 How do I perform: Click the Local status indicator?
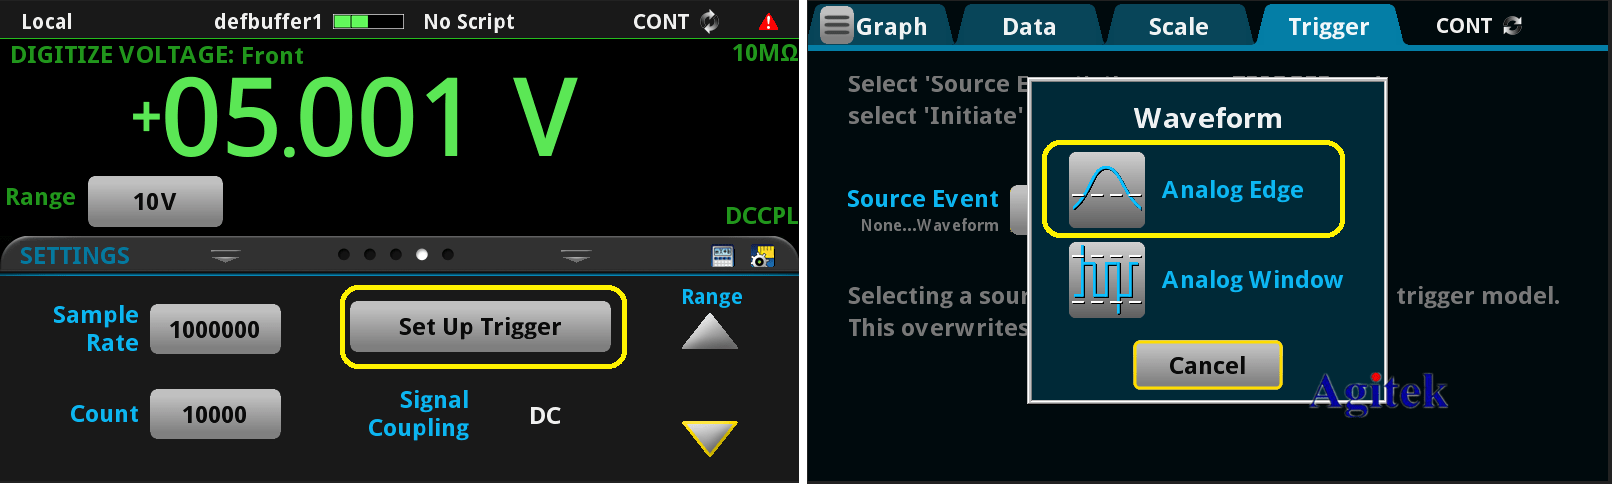pyautogui.click(x=47, y=22)
